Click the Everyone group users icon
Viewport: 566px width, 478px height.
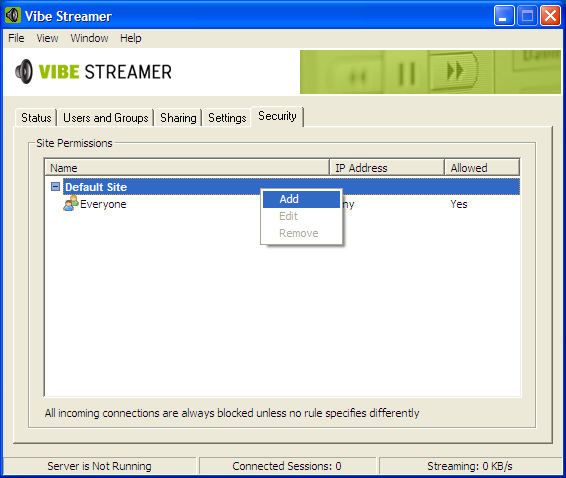71,204
